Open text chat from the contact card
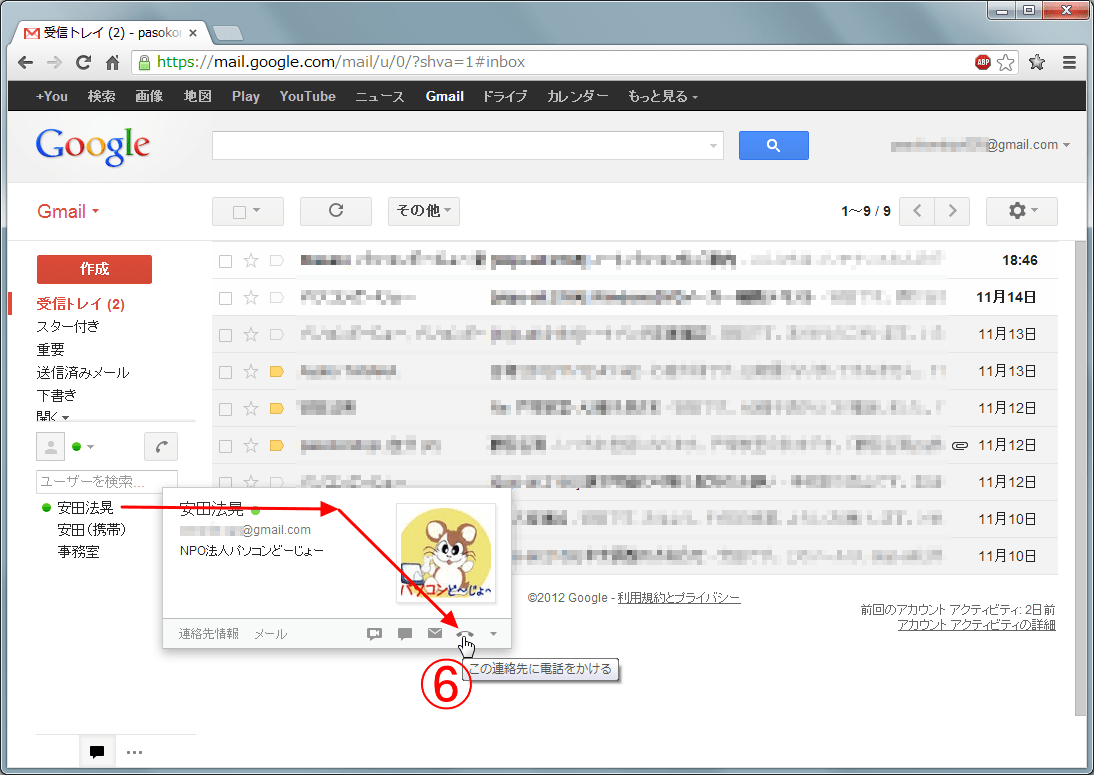This screenshot has height=775, width=1094. pyautogui.click(x=405, y=634)
